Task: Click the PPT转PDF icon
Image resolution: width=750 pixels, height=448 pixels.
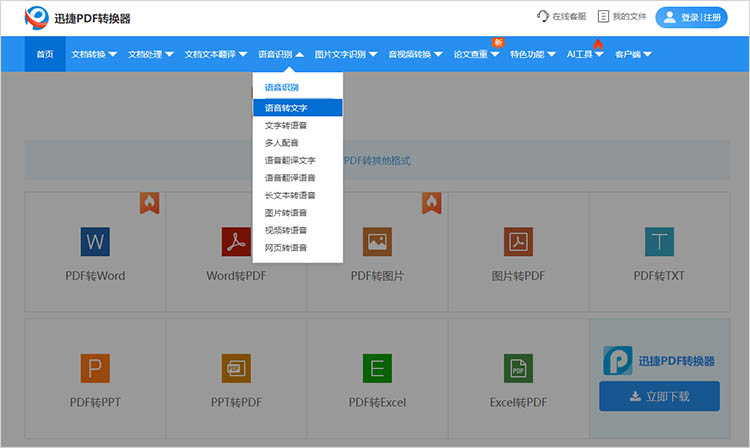Action: (x=236, y=368)
